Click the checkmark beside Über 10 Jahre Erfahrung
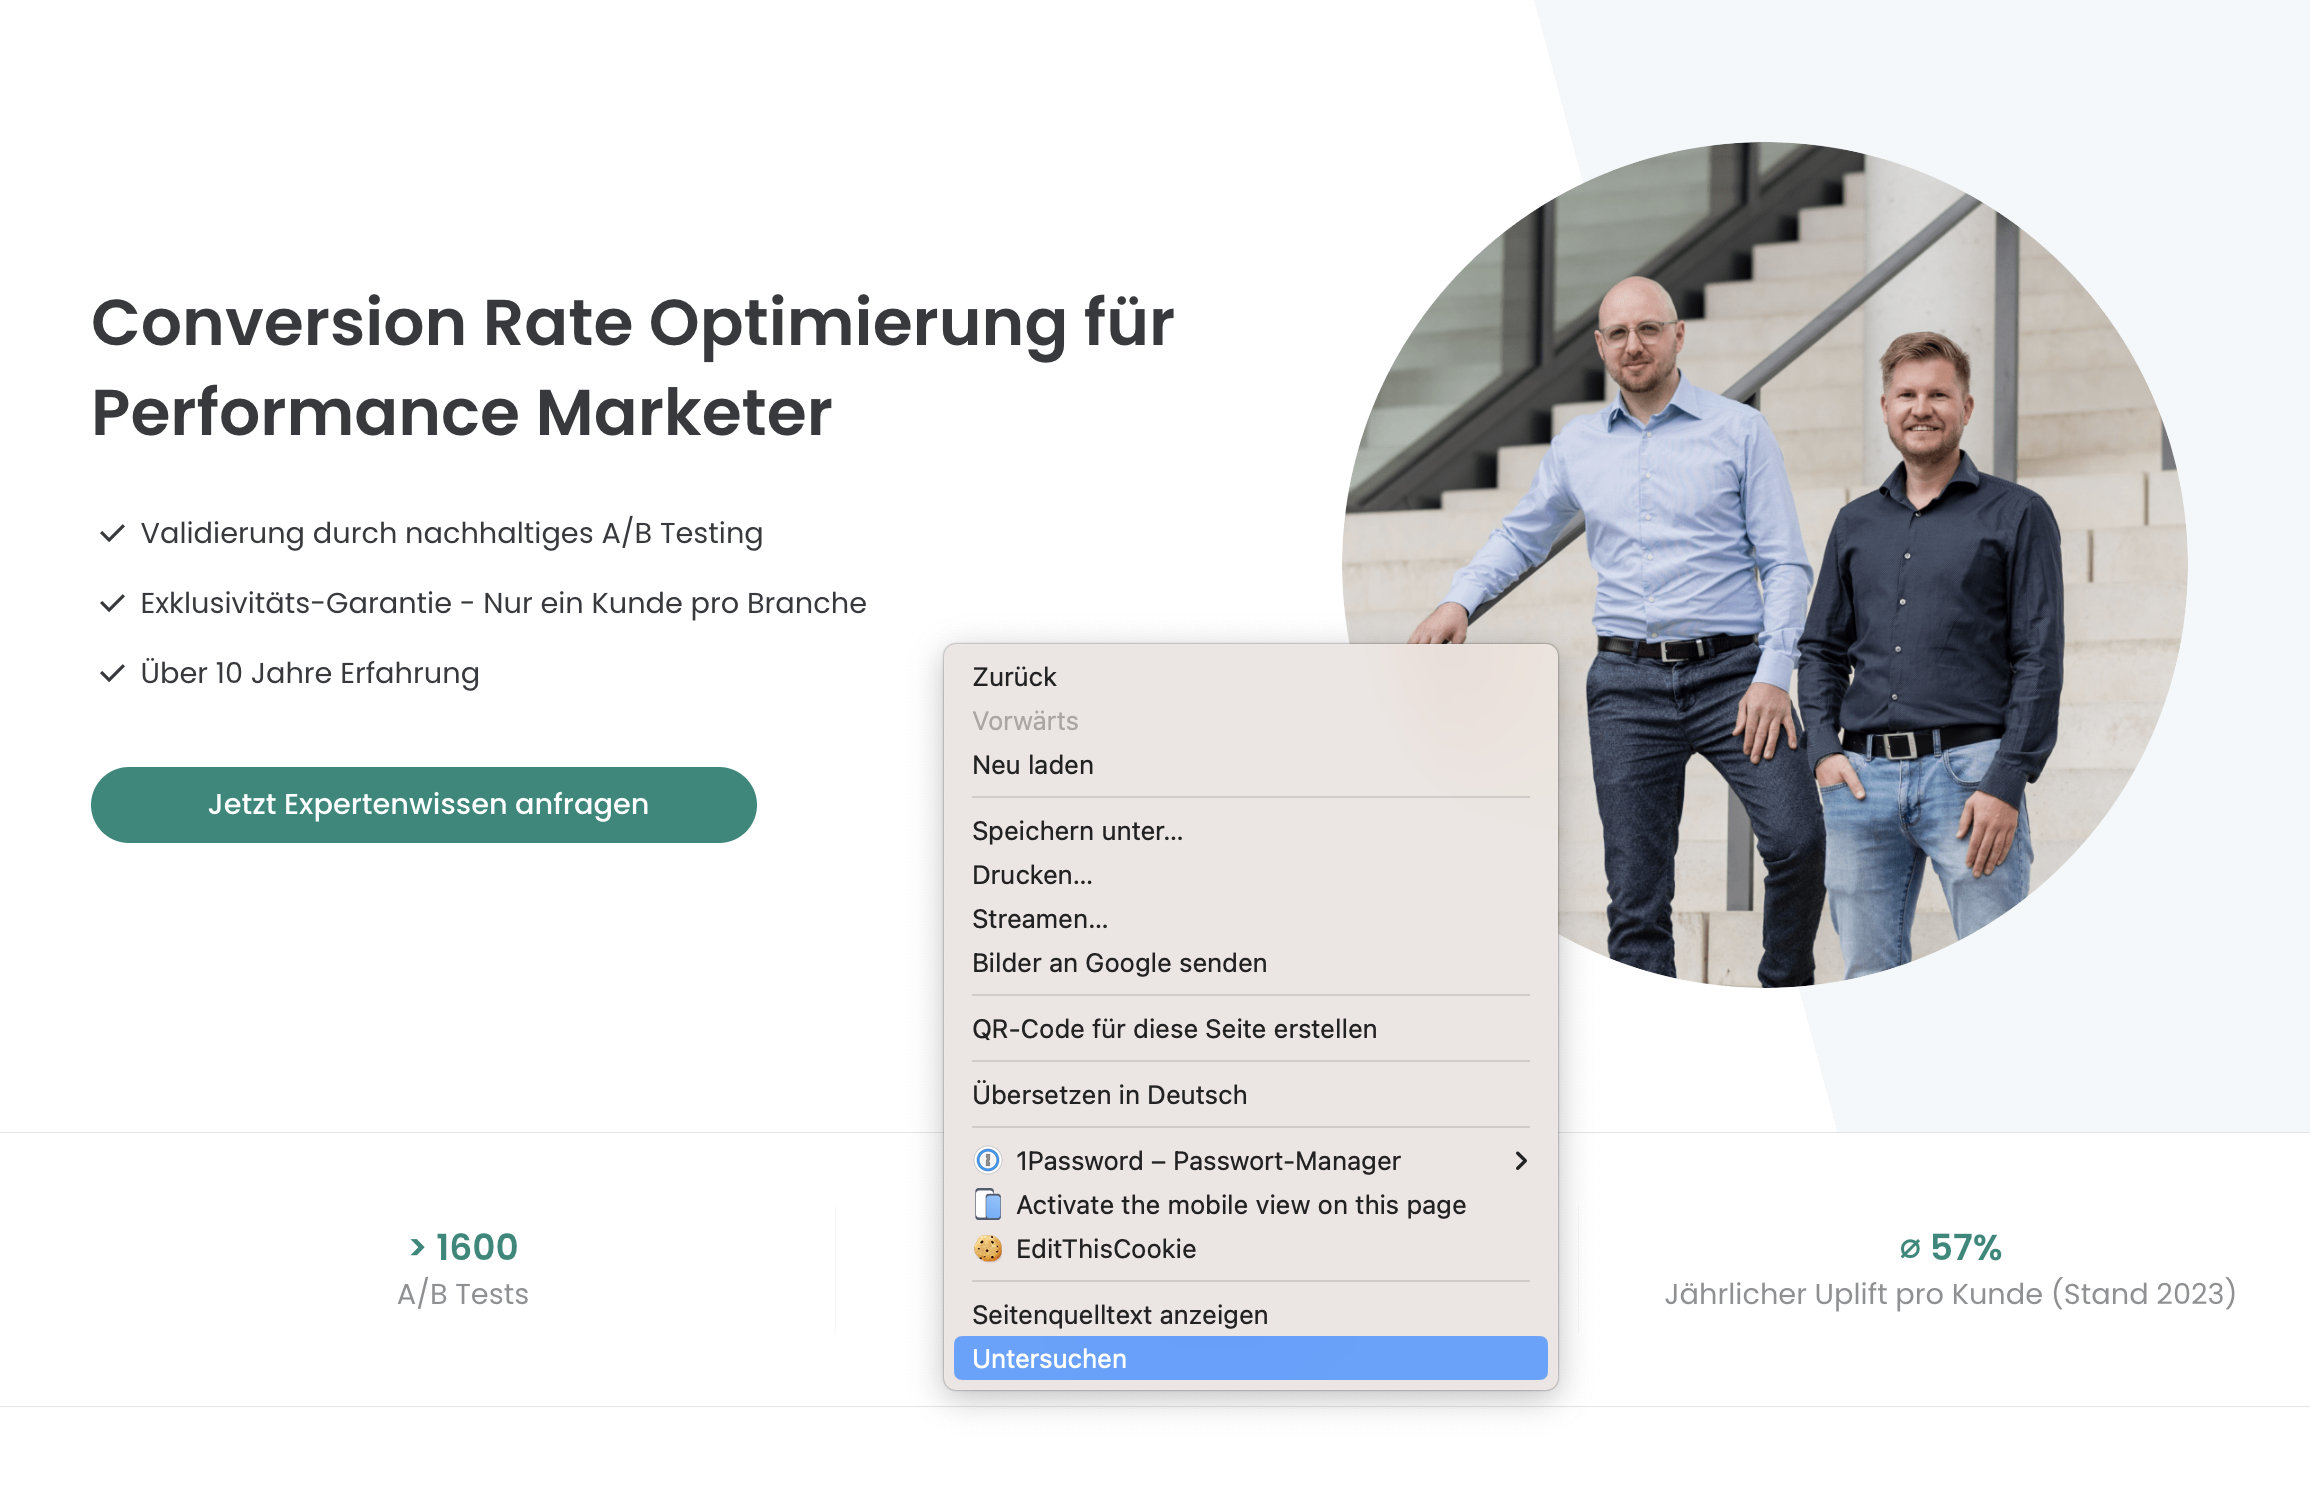Image resolution: width=2310 pixels, height=1504 pixels. [x=112, y=673]
